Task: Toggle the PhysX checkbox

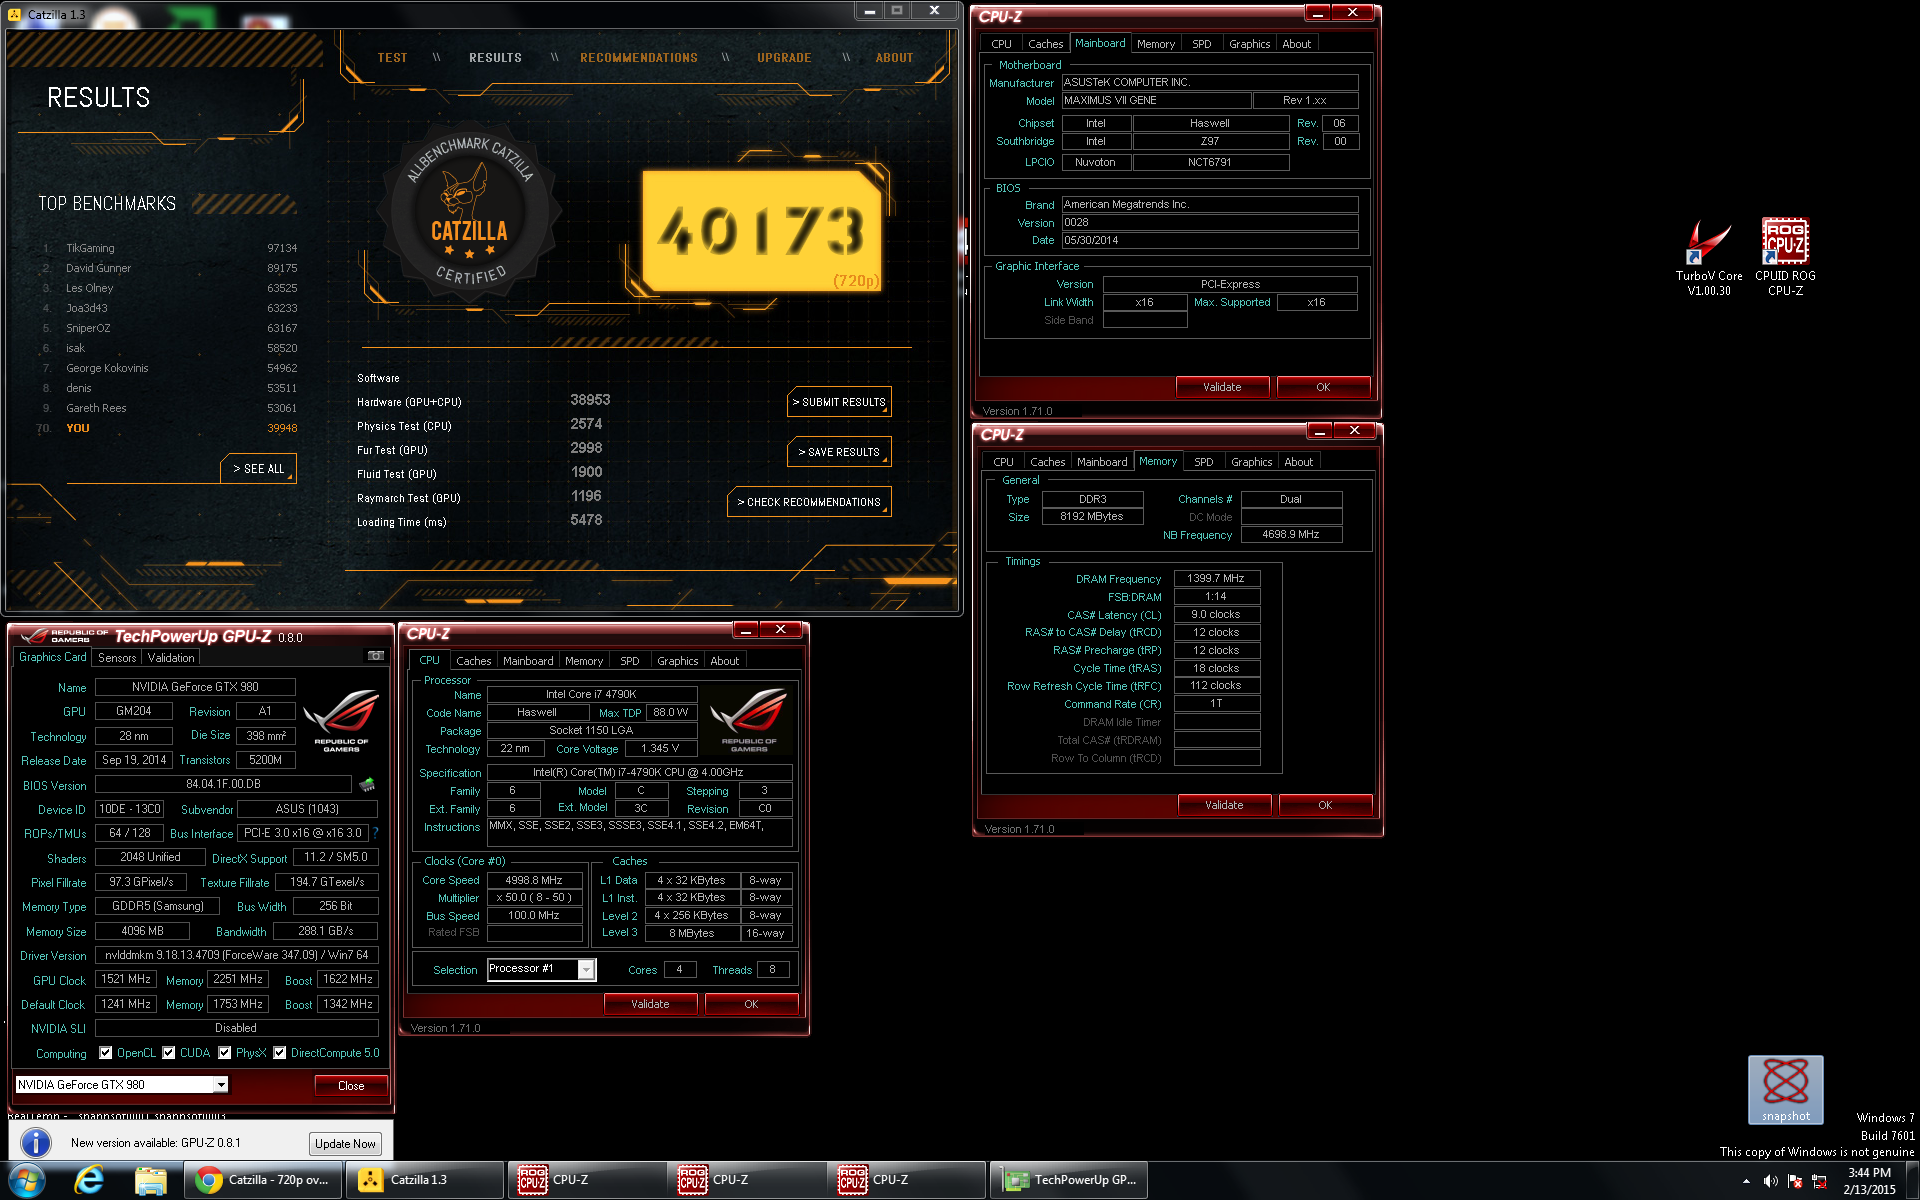Action: pos(224,1053)
